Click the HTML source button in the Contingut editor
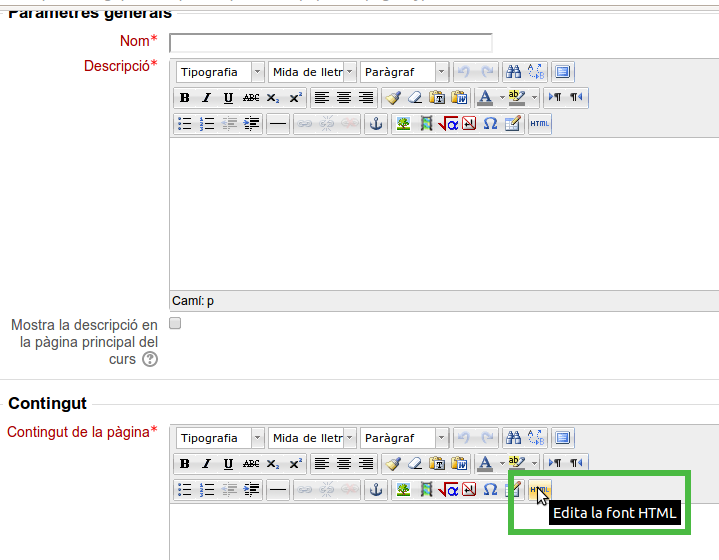The width and height of the screenshot is (719, 560). (x=540, y=490)
